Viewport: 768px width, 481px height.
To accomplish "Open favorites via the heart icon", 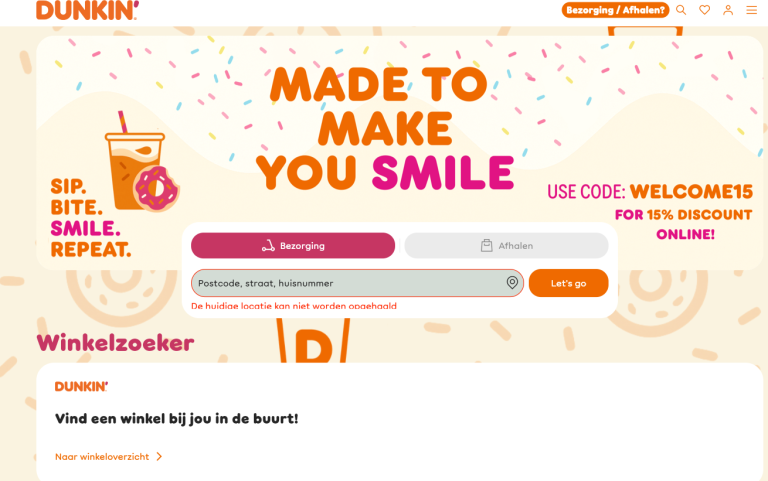I will [704, 10].
